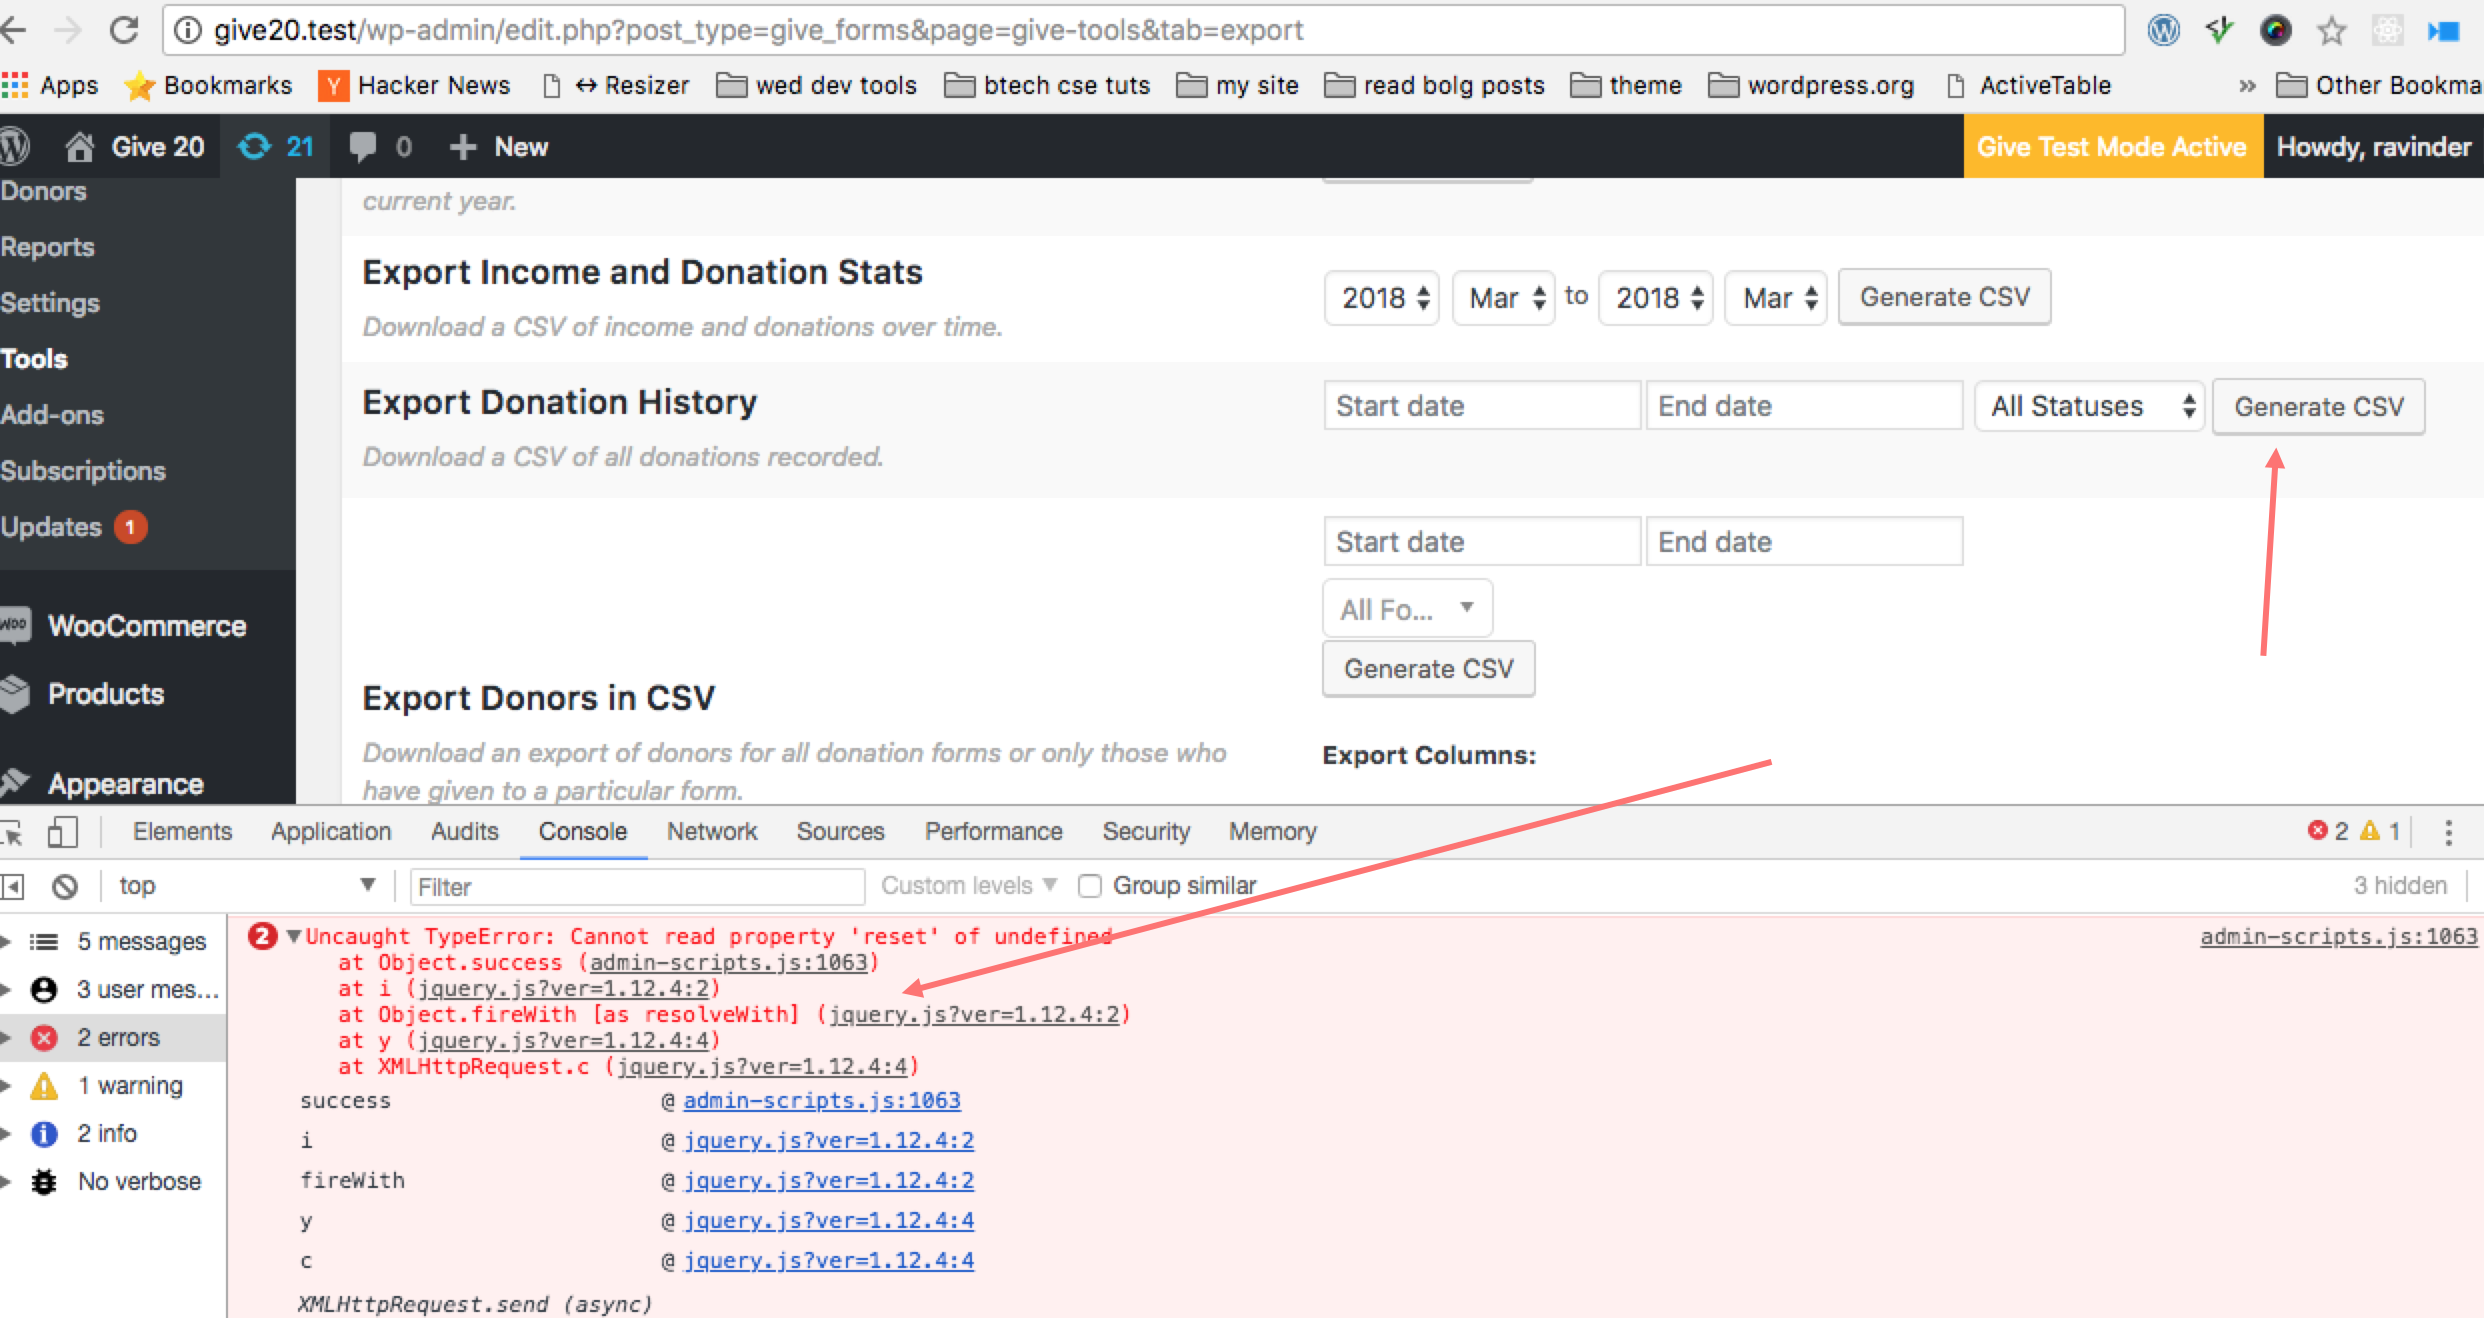This screenshot has height=1318, width=2484.
Task: Click Generate CSV for Export Donation History
Action: pos(2318,406)
